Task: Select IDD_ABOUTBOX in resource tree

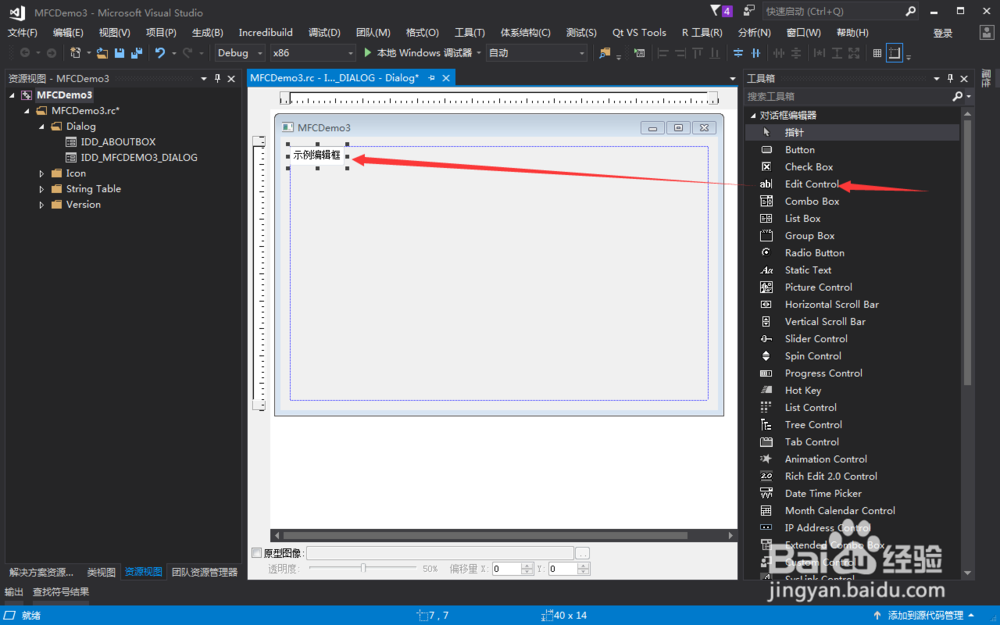Action: point(118,142)
